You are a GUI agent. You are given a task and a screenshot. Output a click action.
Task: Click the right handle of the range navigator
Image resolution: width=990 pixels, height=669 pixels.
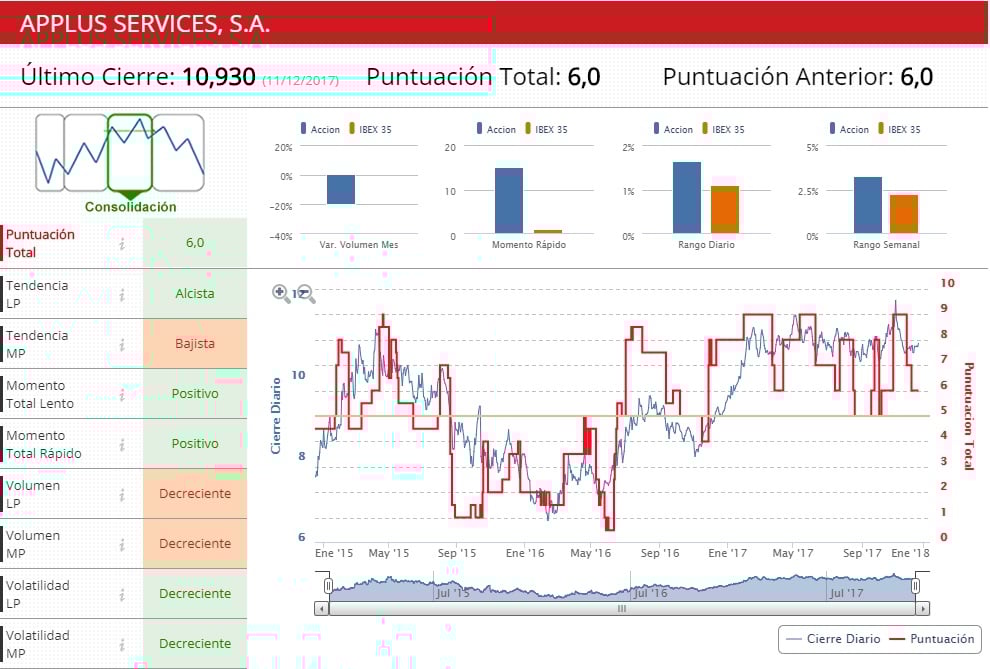point(915,586)
